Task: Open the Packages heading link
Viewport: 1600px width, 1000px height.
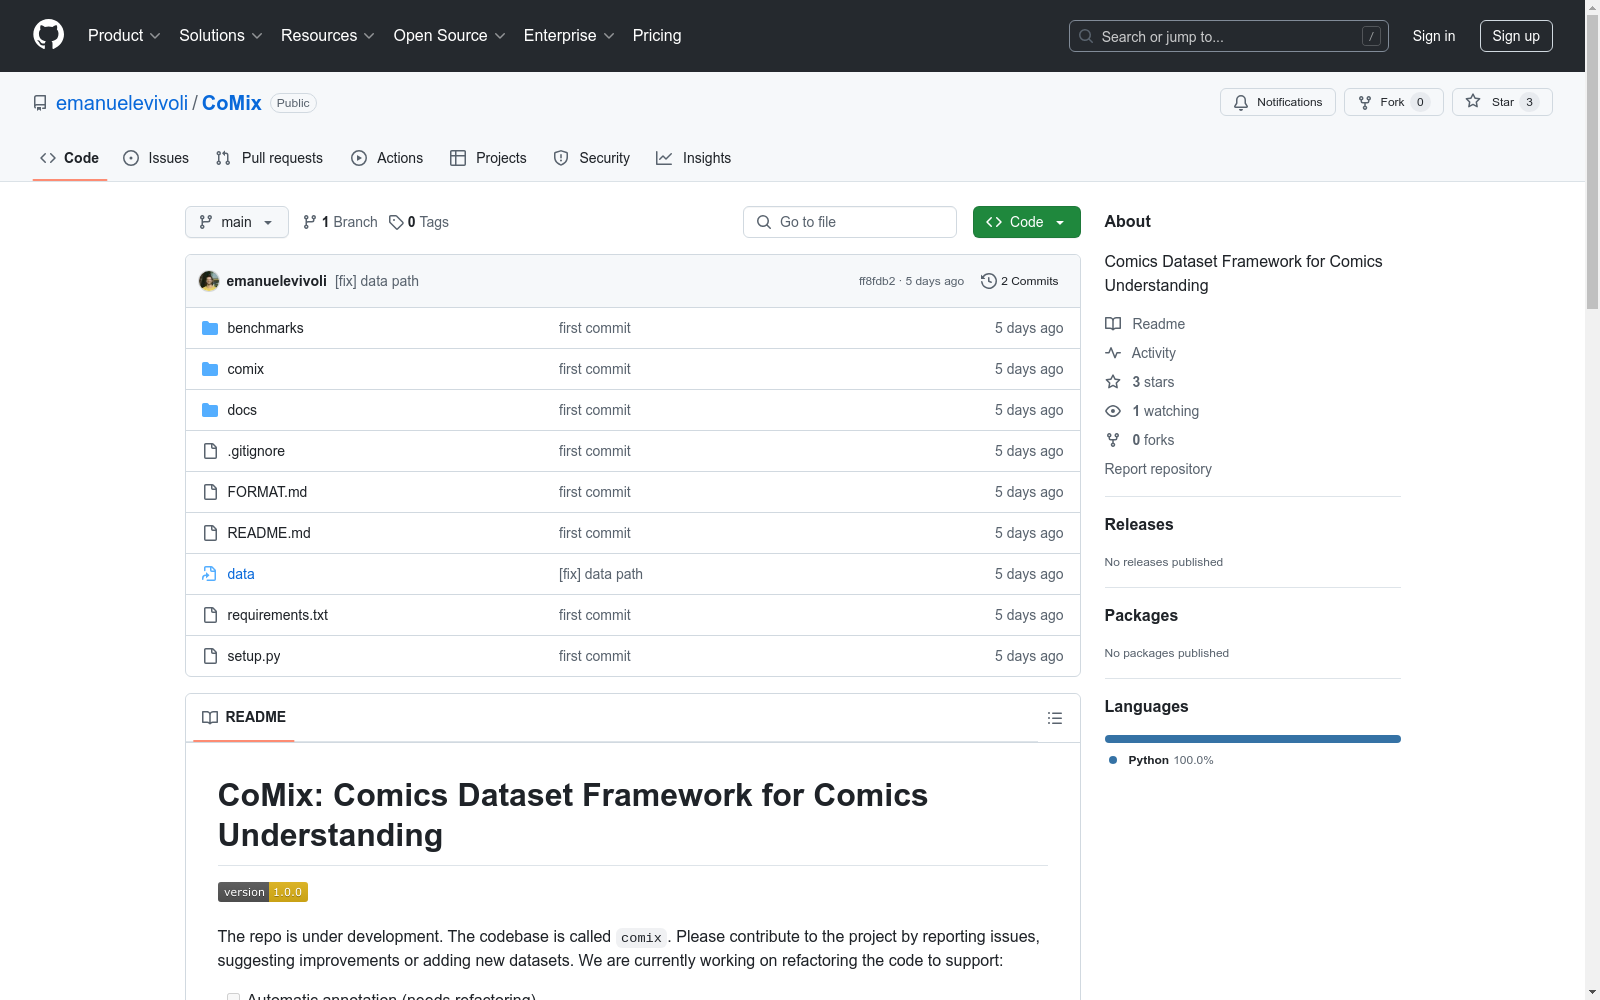Action: tap(1141, 615)
